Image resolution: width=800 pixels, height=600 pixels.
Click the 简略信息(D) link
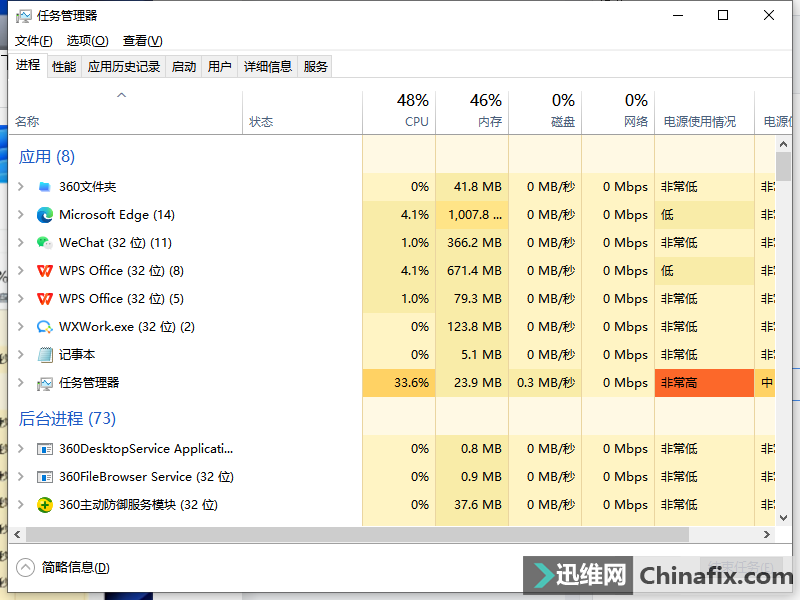pyautogui.click(x=76, y=567)
